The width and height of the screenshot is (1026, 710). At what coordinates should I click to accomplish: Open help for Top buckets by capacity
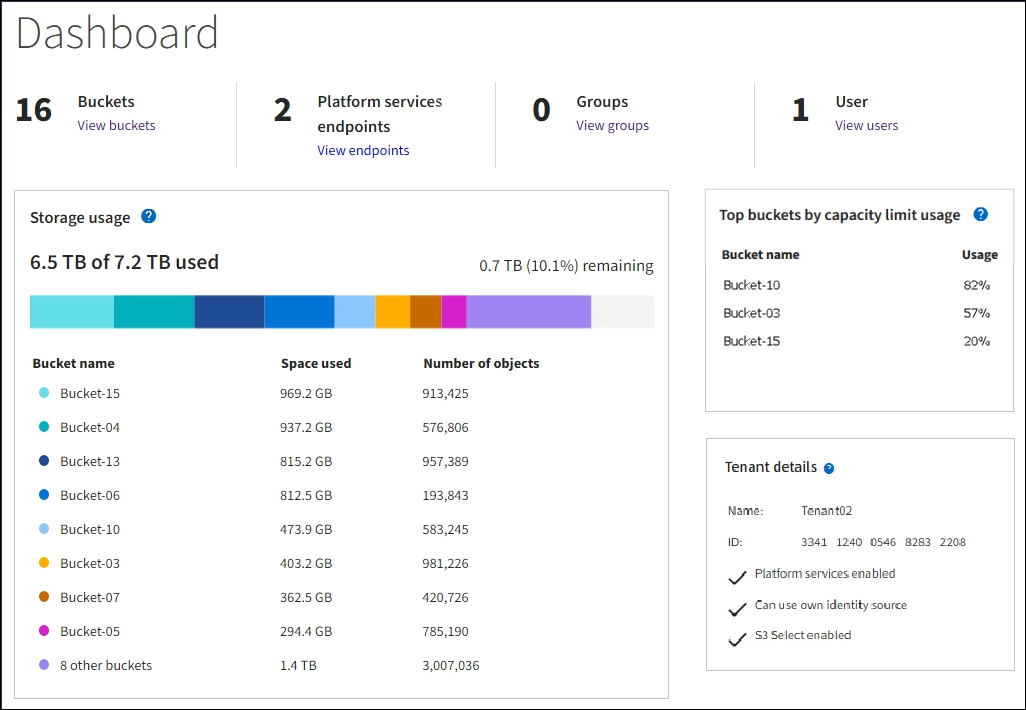click(980, 215)
